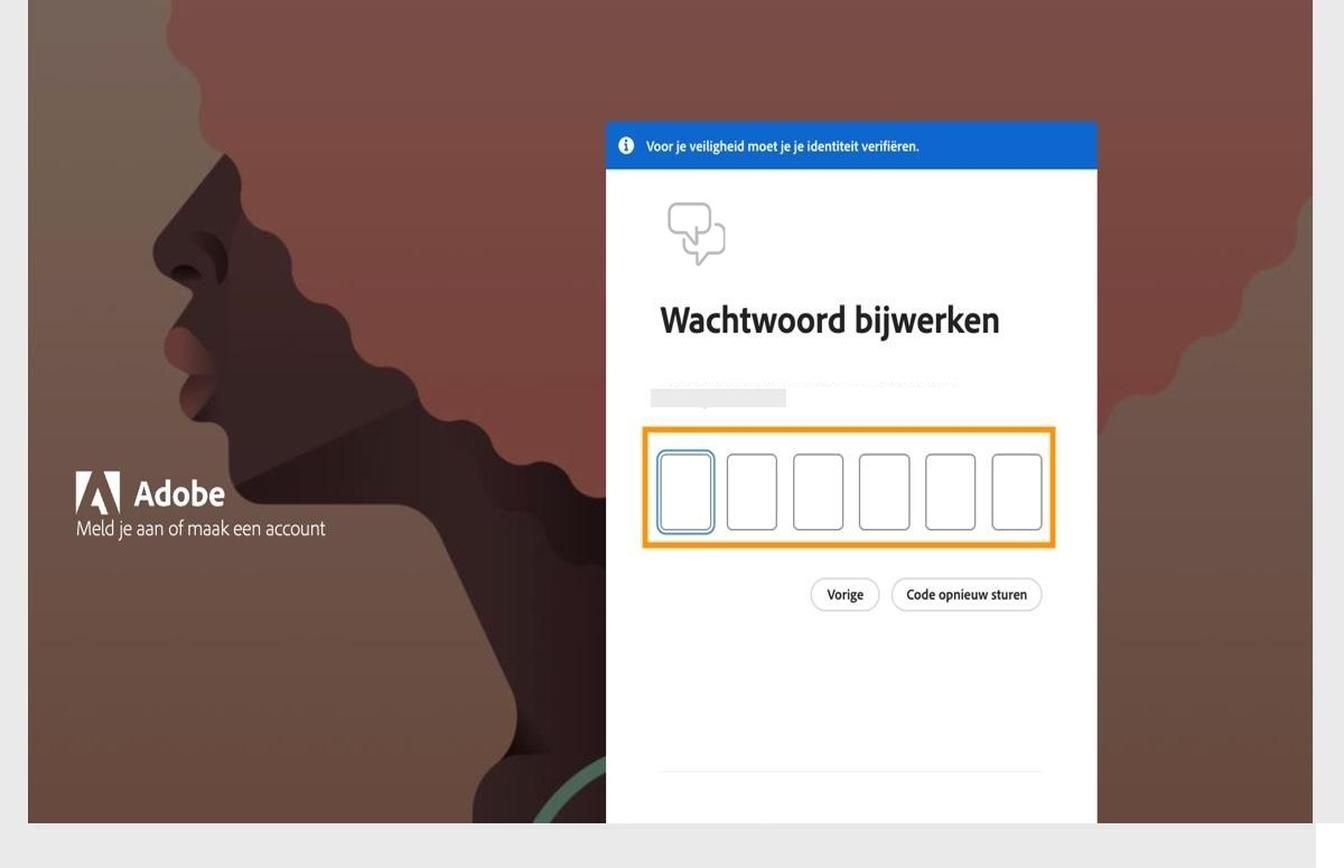Select the fifth verification digit box
The image size is (1344, 868).
pos(950,490)
